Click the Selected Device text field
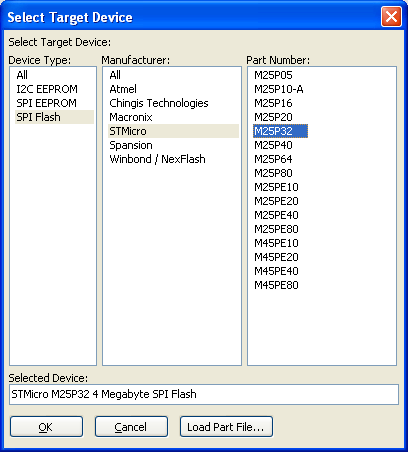 coord(204,394)
